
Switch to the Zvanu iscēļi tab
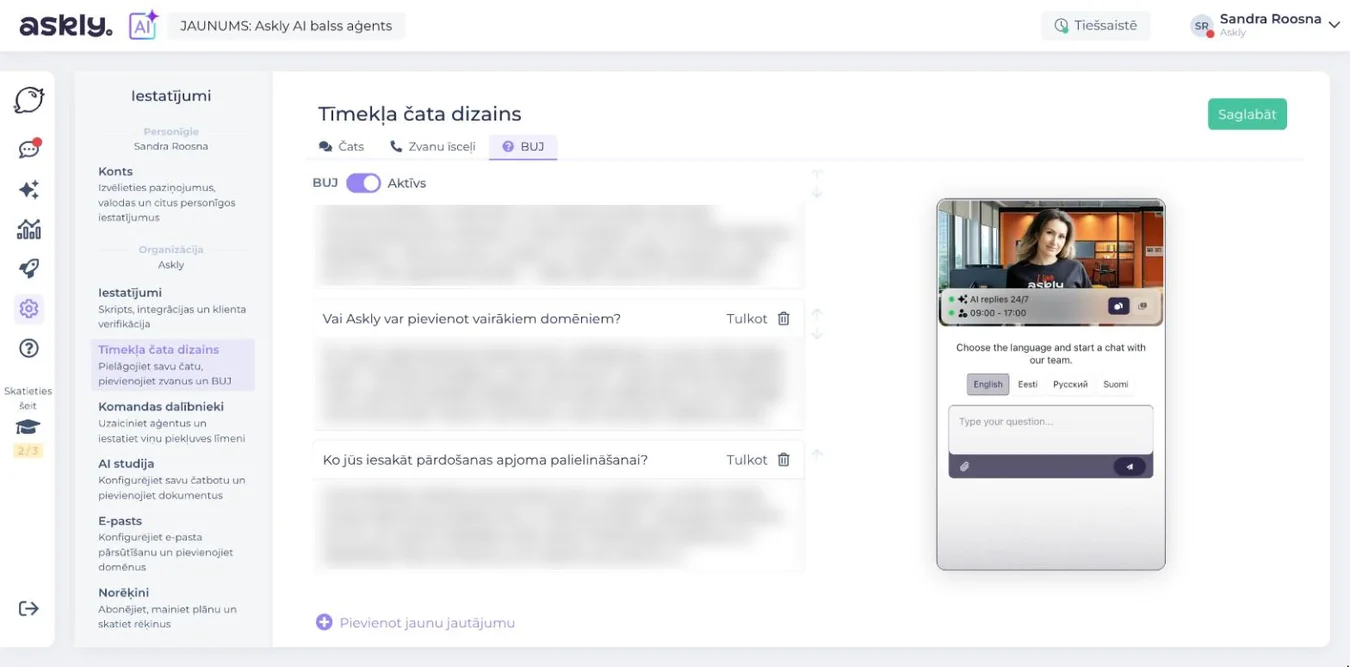click(433, 146)
